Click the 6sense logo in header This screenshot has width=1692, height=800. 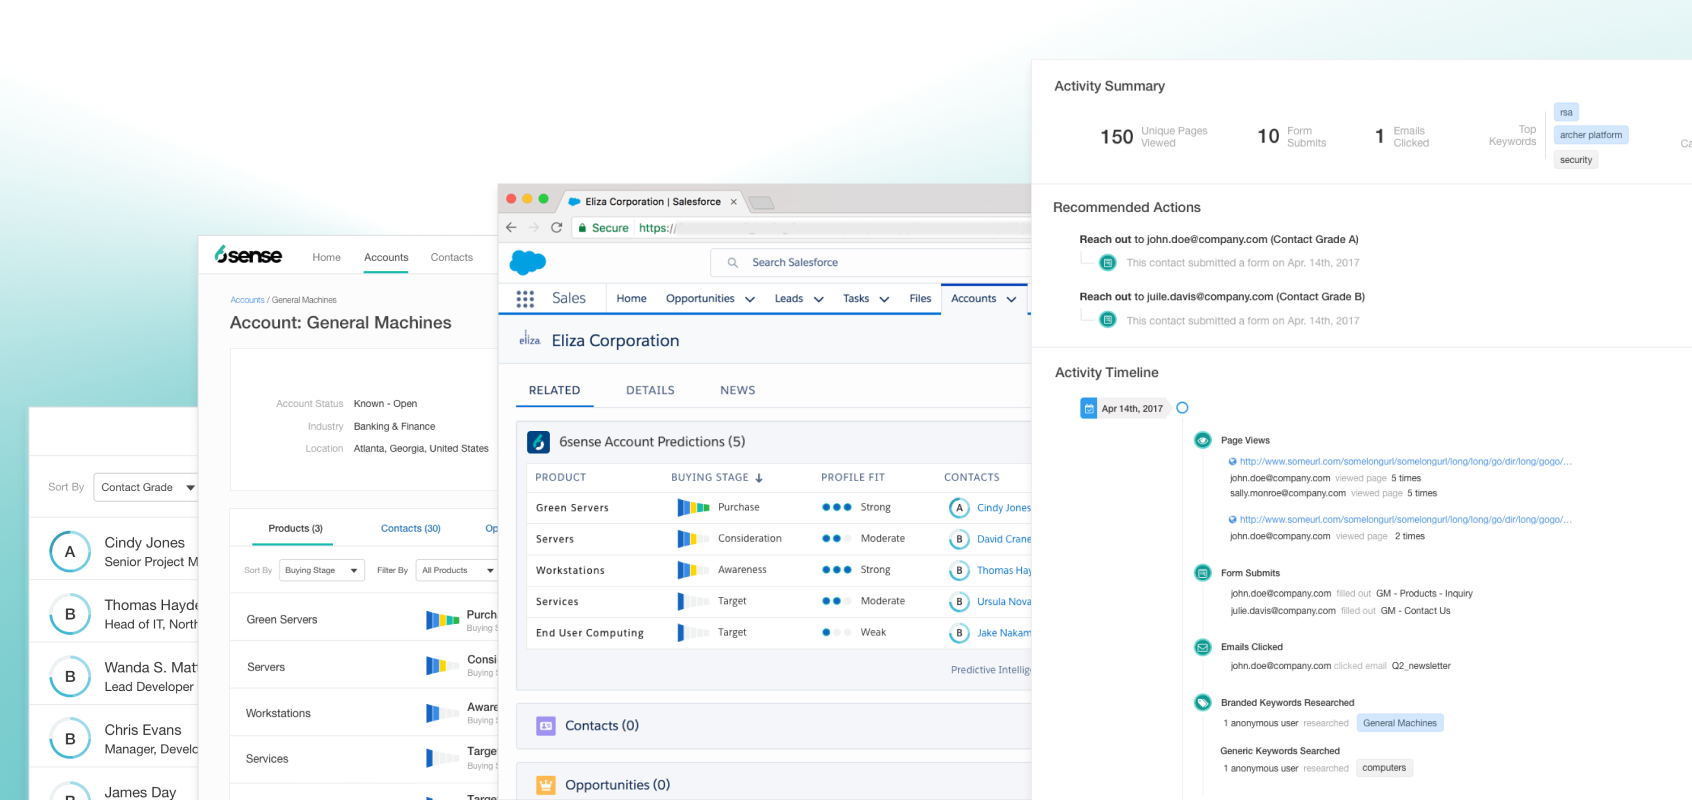(x=249, y=256)
